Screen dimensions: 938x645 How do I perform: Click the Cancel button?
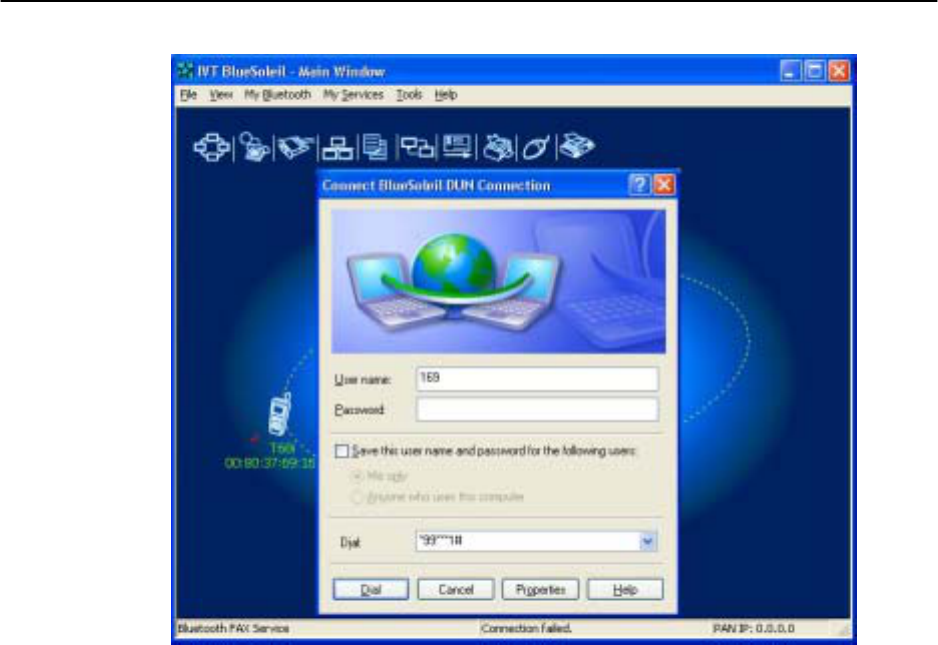(456, 589)
